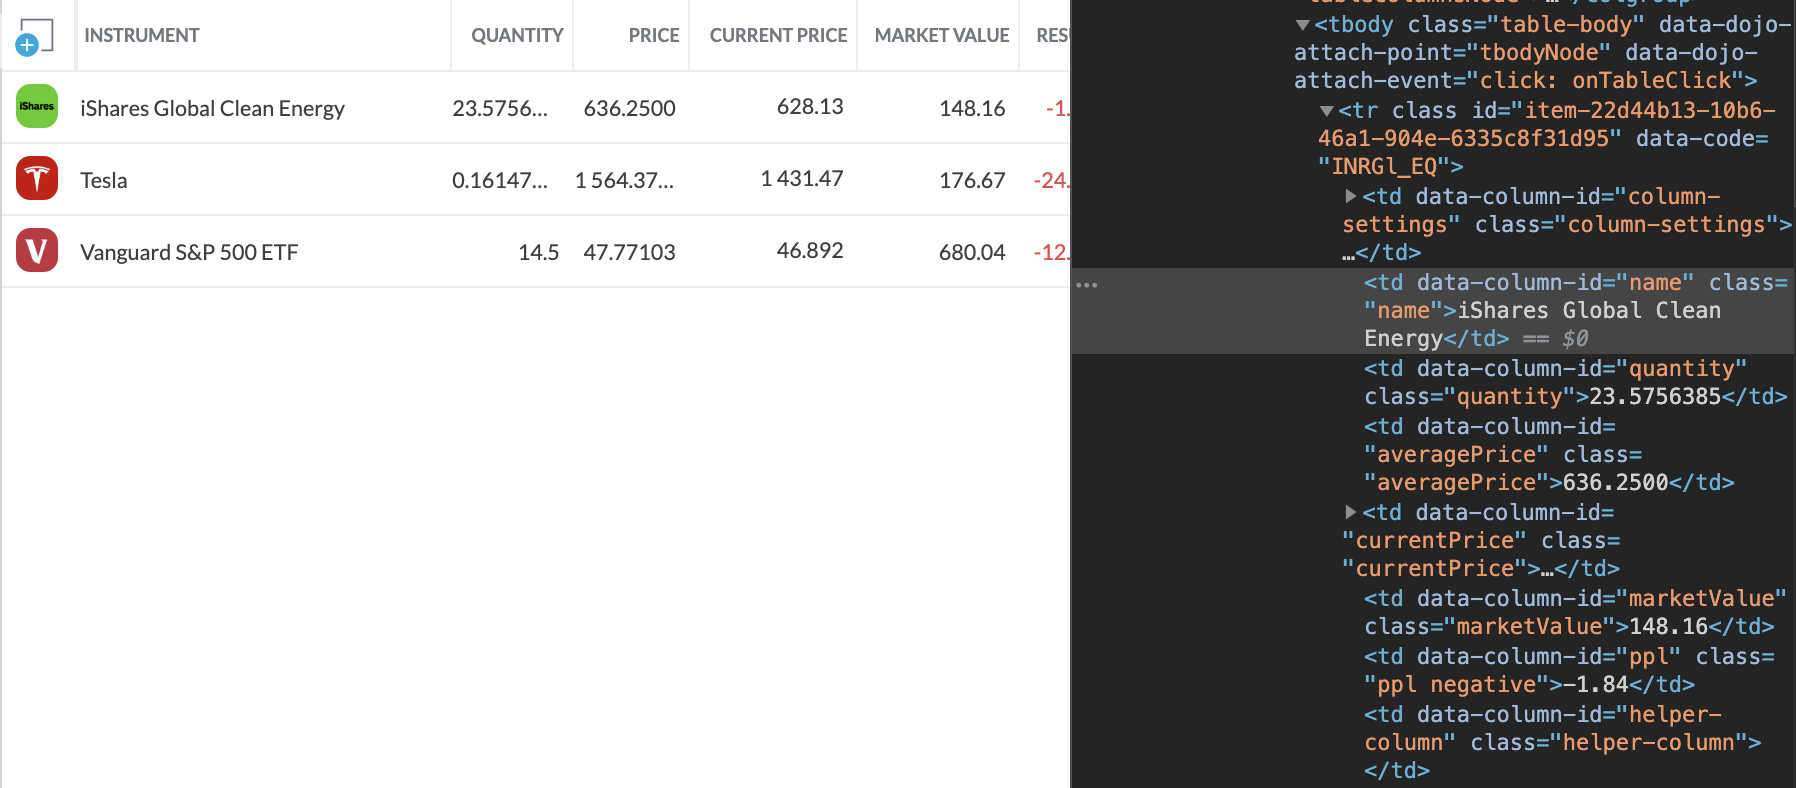Select the marketValue td element in DevTools

tap(1575, 613)
